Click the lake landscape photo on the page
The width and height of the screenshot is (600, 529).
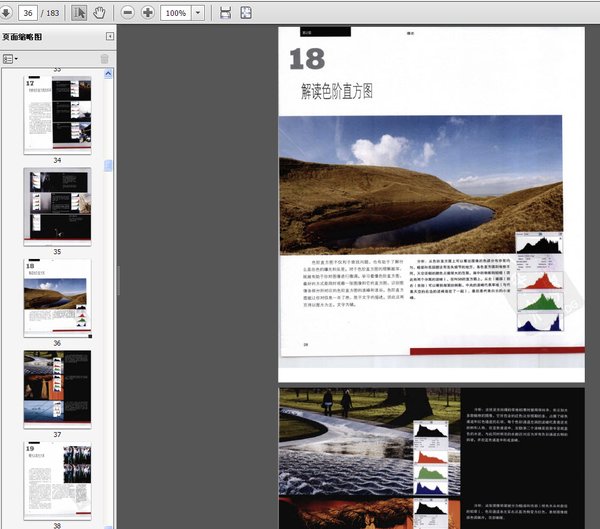coord(421,185)
